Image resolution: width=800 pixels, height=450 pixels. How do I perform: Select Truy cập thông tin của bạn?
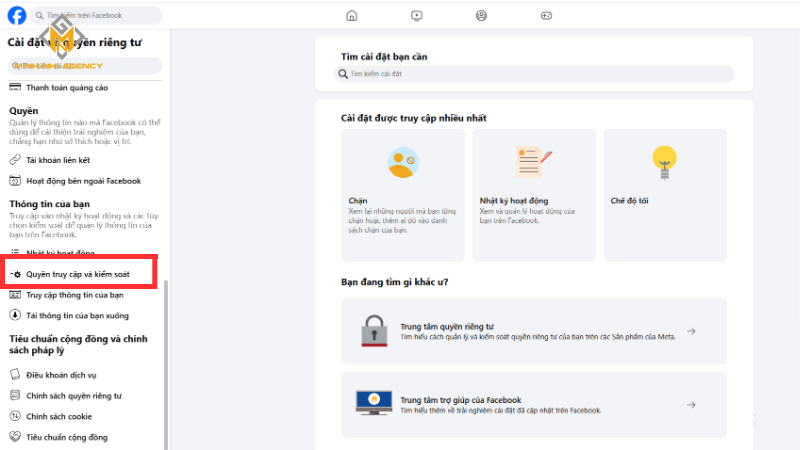(x=74, y=295)
